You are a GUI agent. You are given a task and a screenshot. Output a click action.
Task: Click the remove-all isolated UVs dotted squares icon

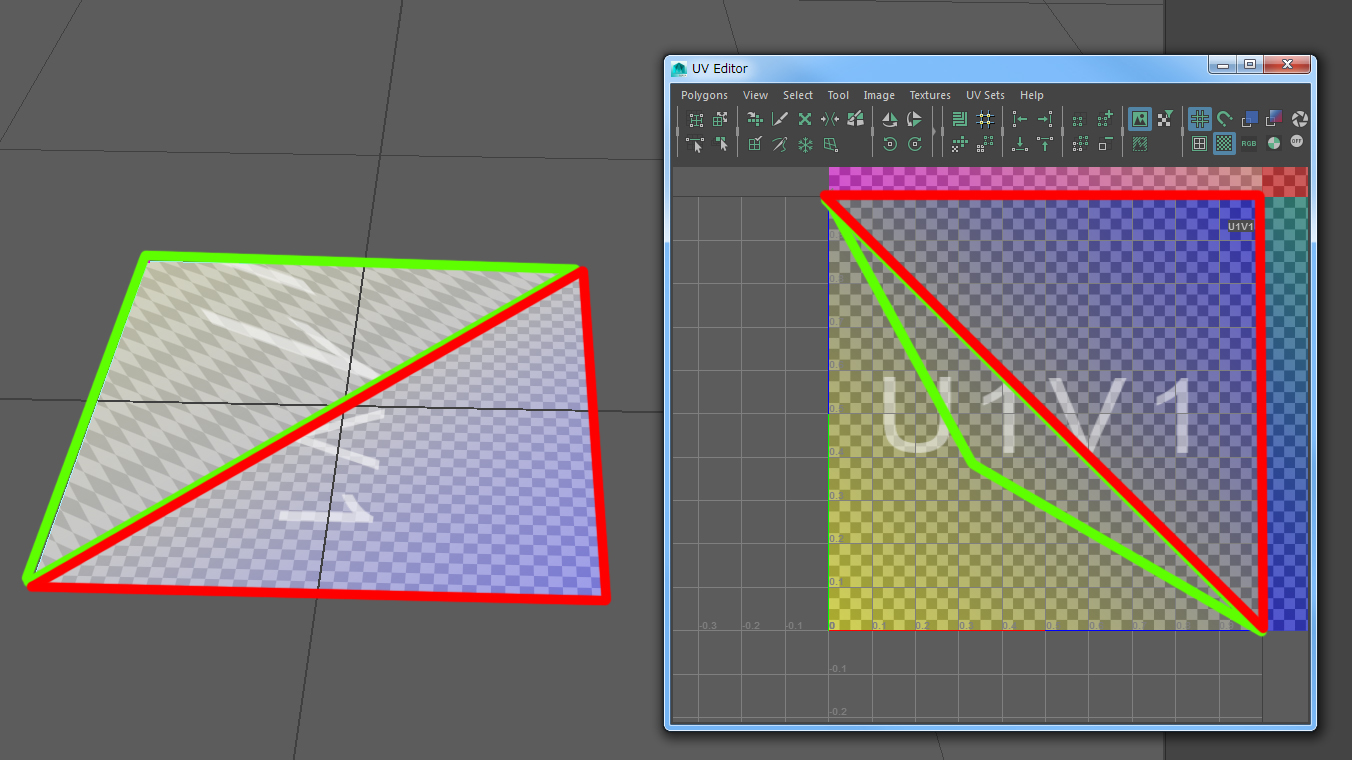point(1080,144)
